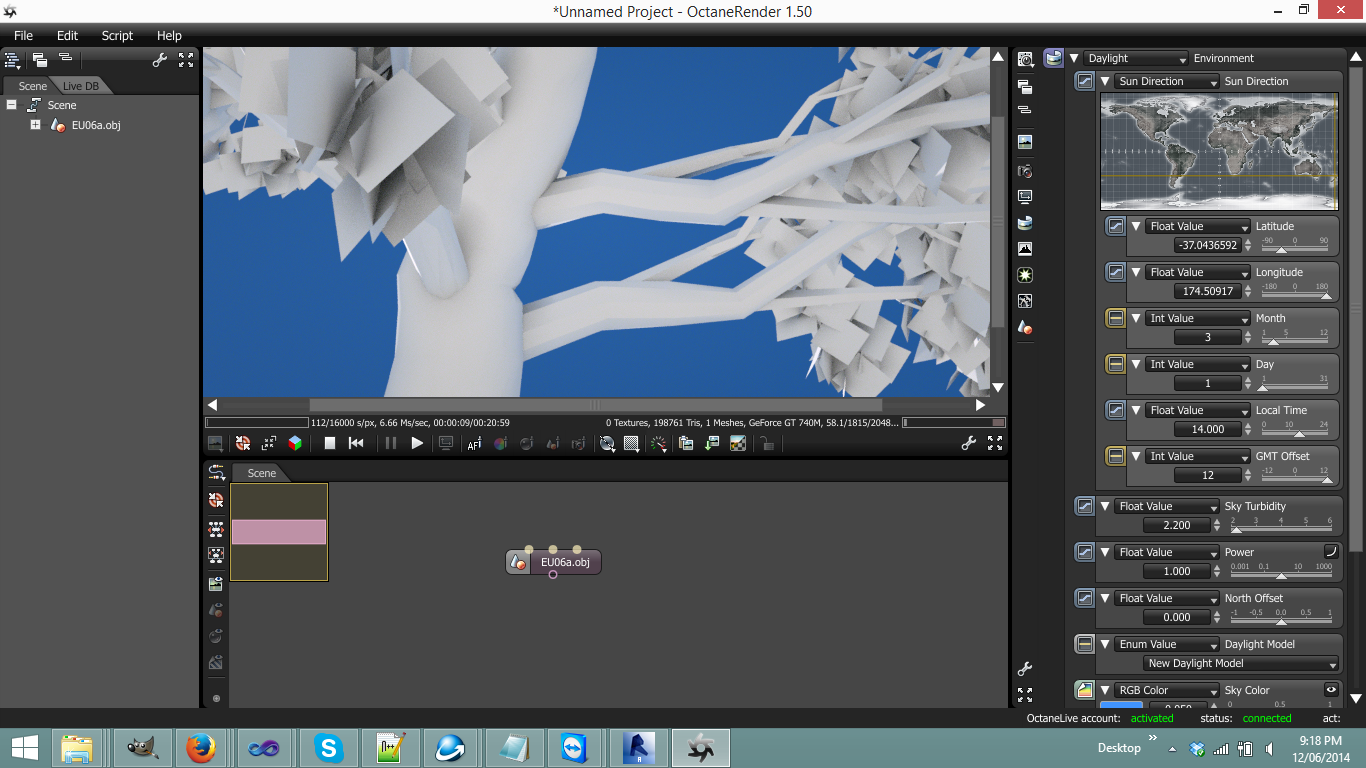Click the auto-arrange nodes icon in graph editor

[216, 529]
